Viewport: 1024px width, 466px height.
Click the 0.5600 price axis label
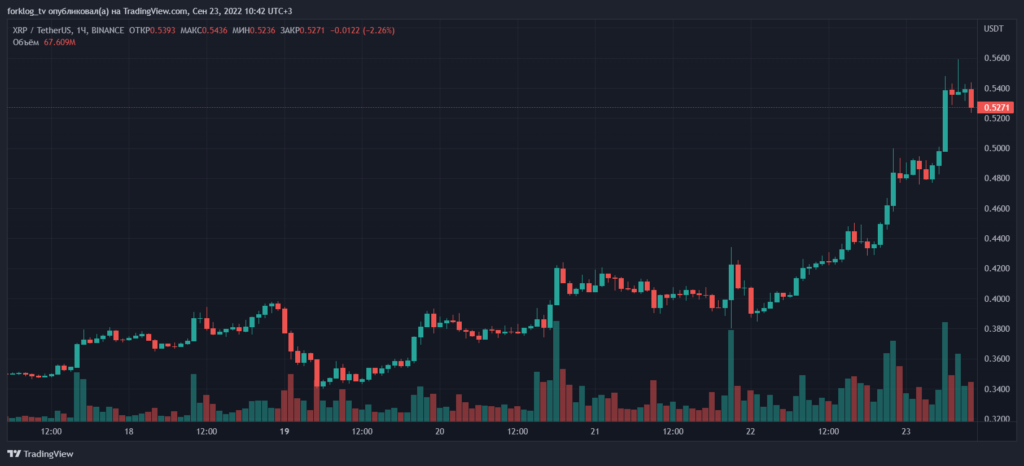pos(997,58)
